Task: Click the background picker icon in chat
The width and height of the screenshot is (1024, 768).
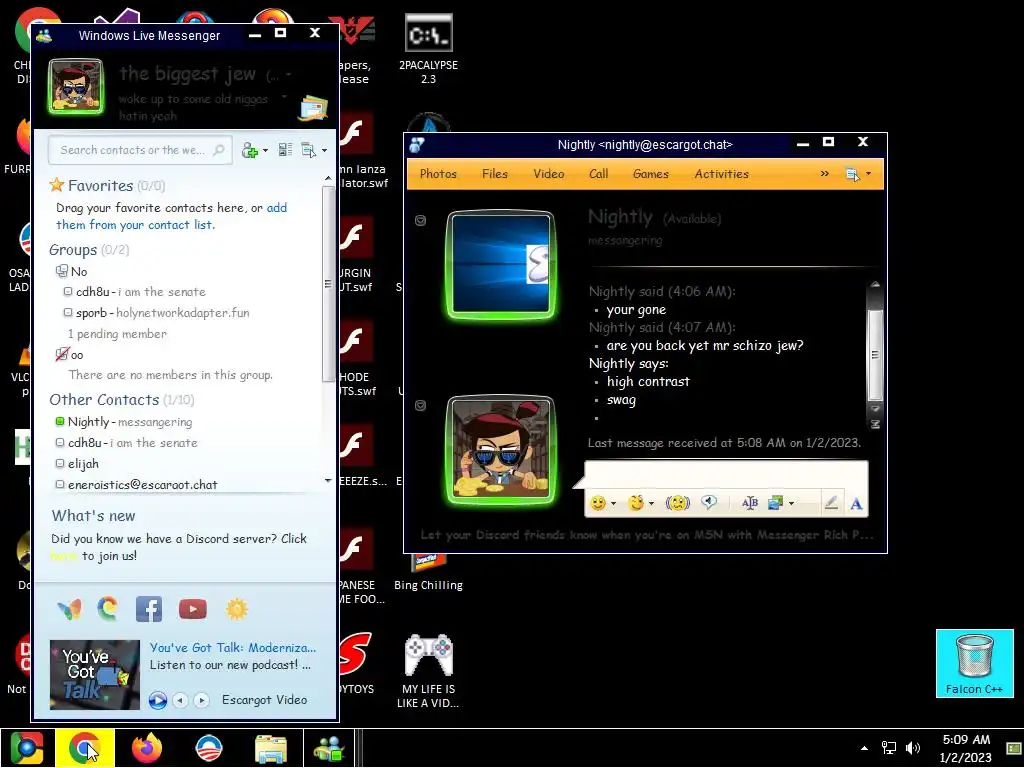Action: click(775, 502)
